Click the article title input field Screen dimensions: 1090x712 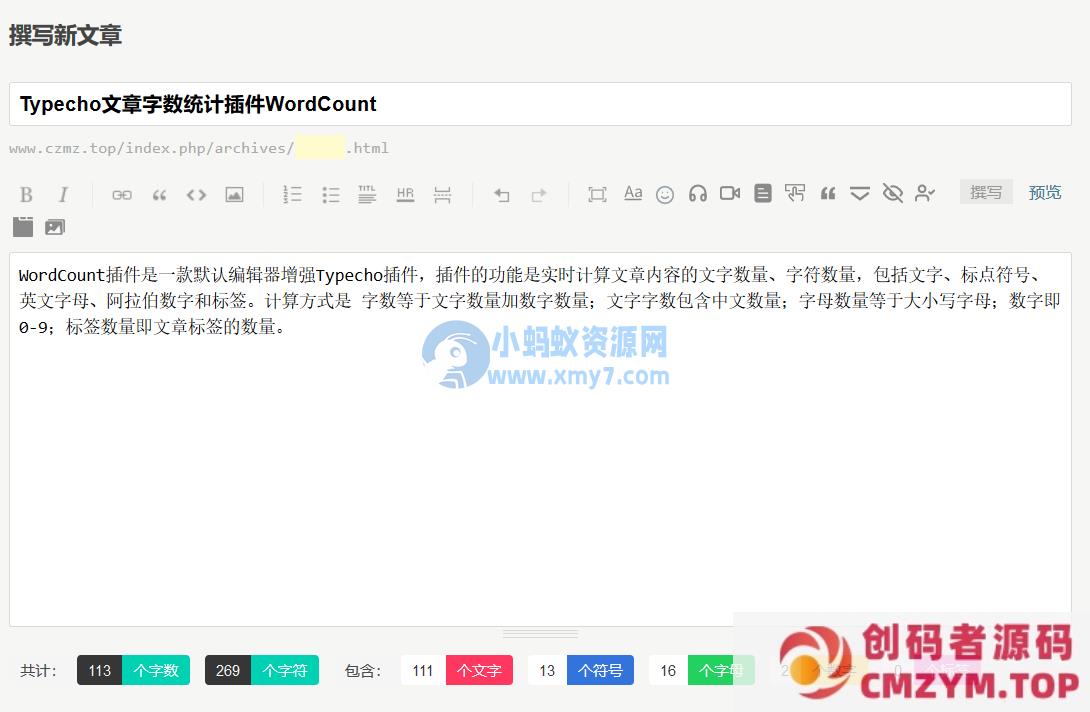pyautogui.click(x=540, y=104)
